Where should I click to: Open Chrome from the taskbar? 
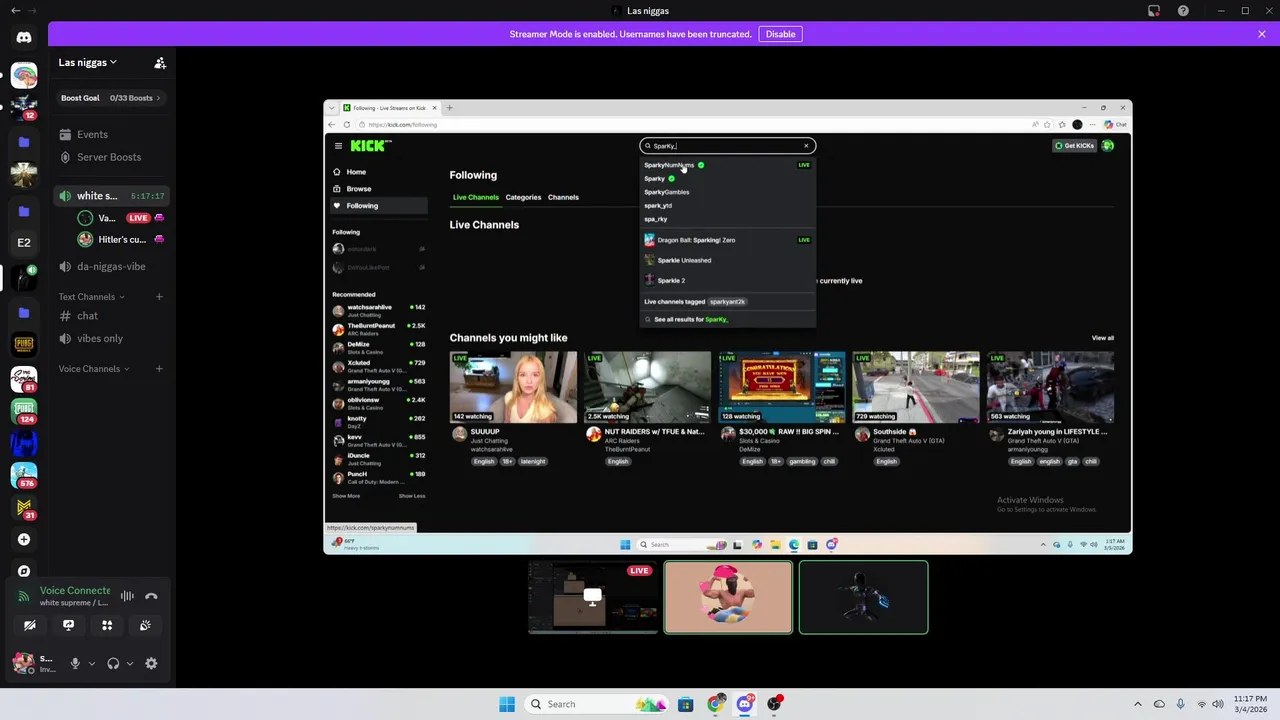[x=715, y=704]
